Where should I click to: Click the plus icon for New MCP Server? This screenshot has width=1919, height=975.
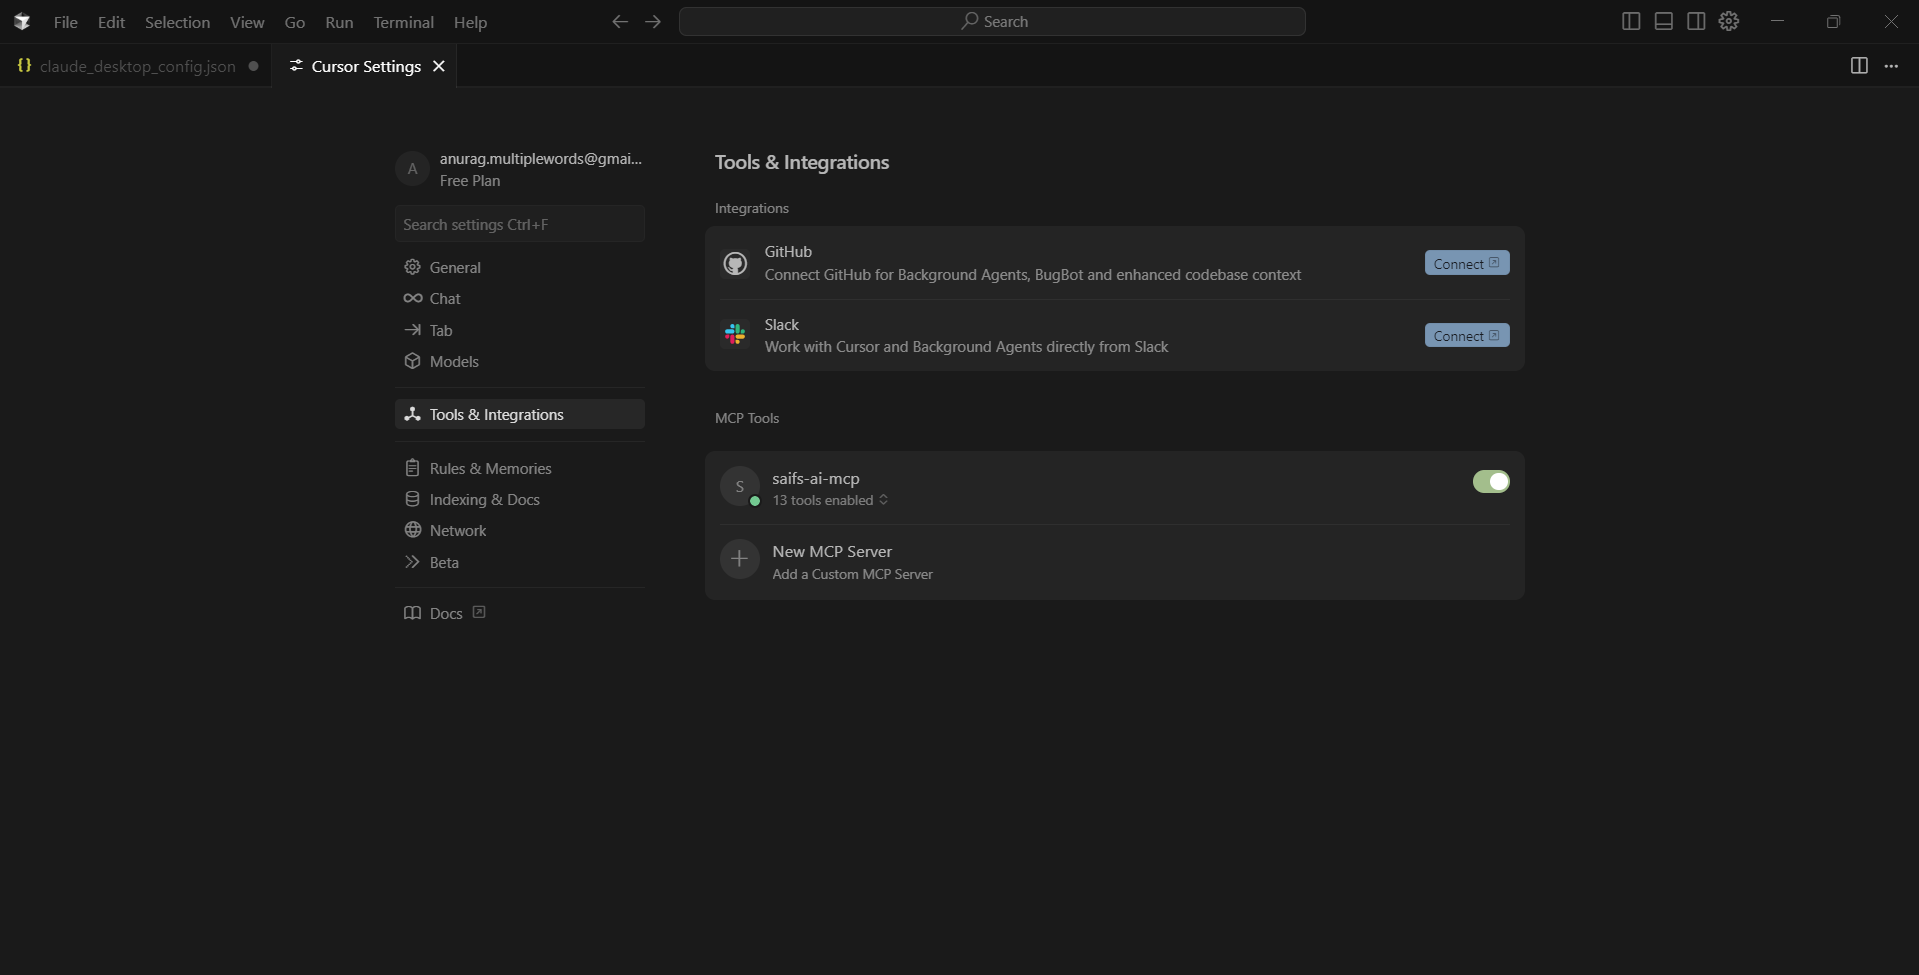click(740, 559)
